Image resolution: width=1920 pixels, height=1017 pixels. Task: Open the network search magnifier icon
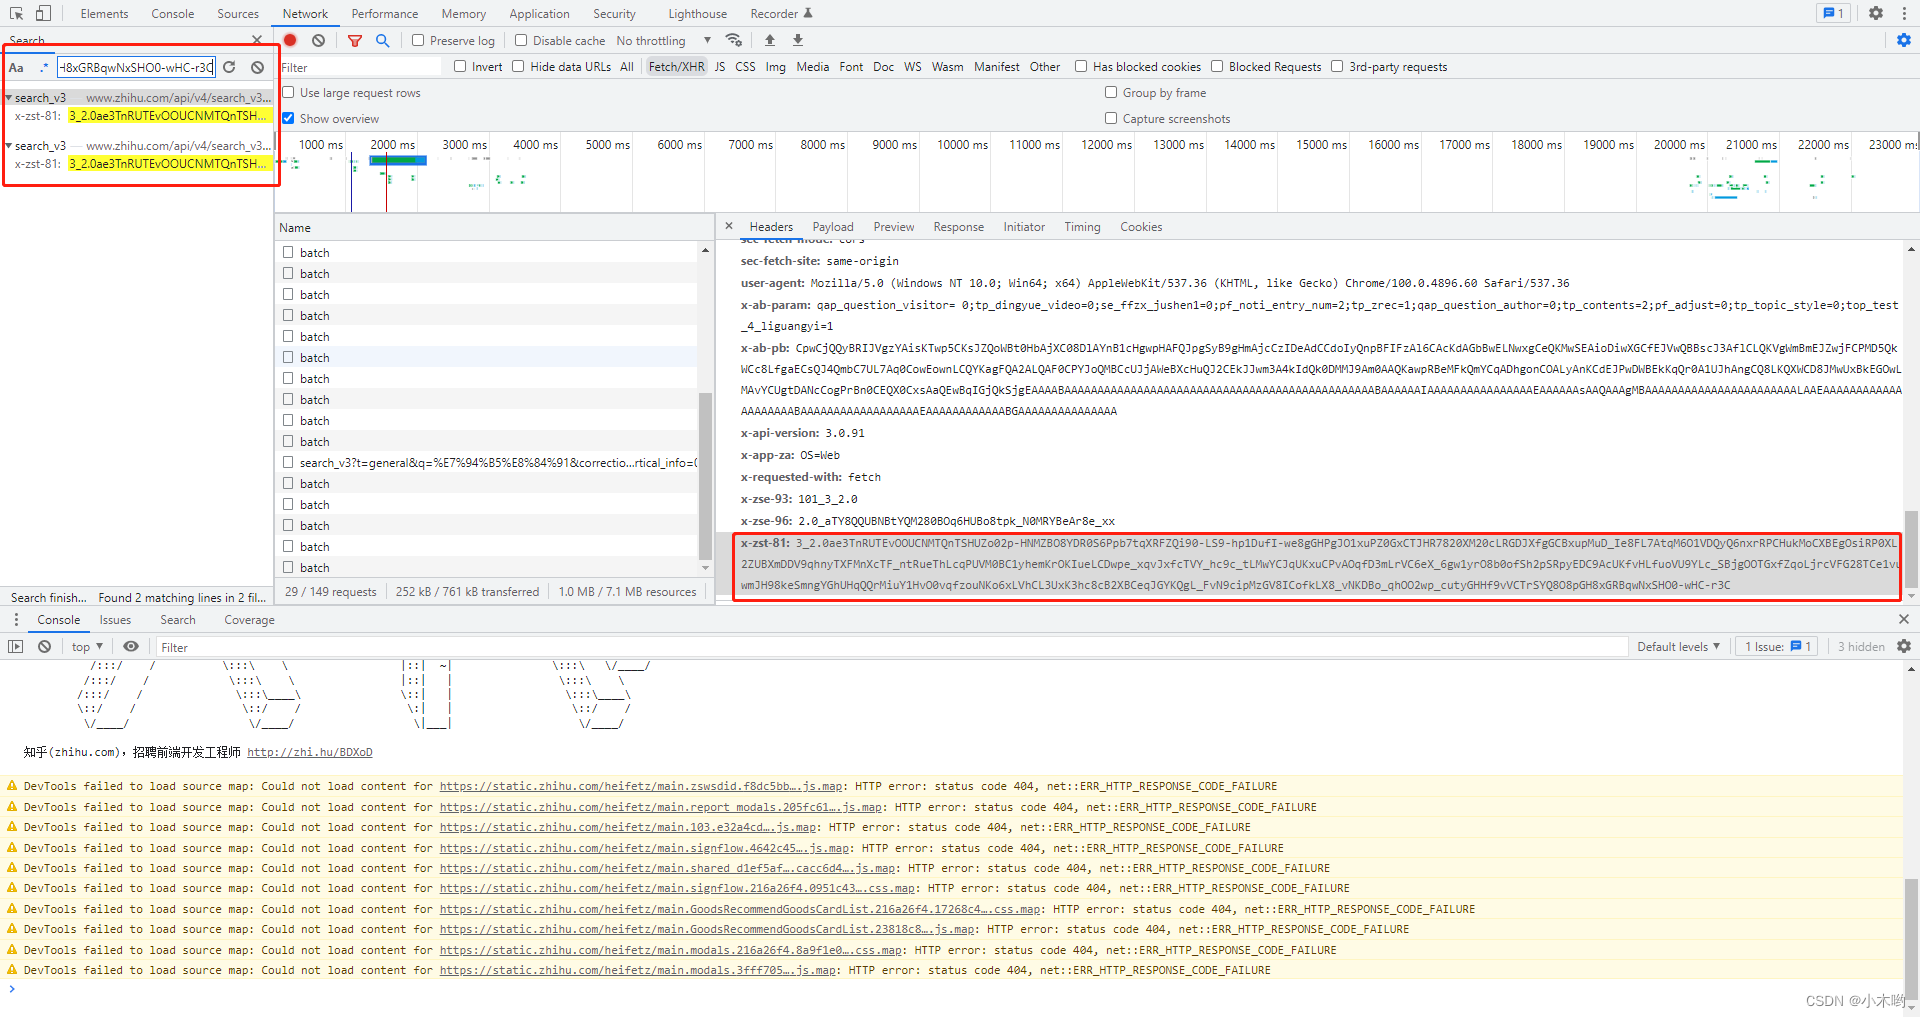pos(382,40)
